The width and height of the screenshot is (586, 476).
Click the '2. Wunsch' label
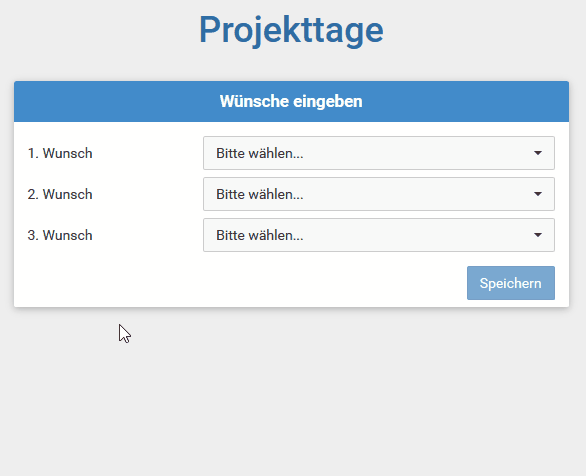click(x=60, y=194)
